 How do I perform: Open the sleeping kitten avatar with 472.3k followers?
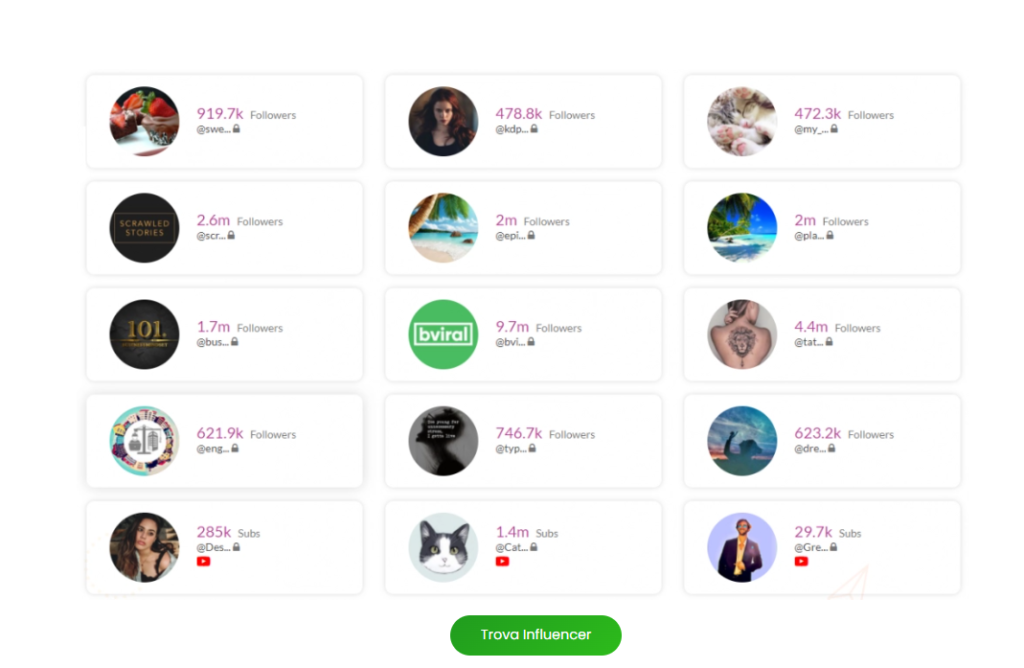coord(742,121)
